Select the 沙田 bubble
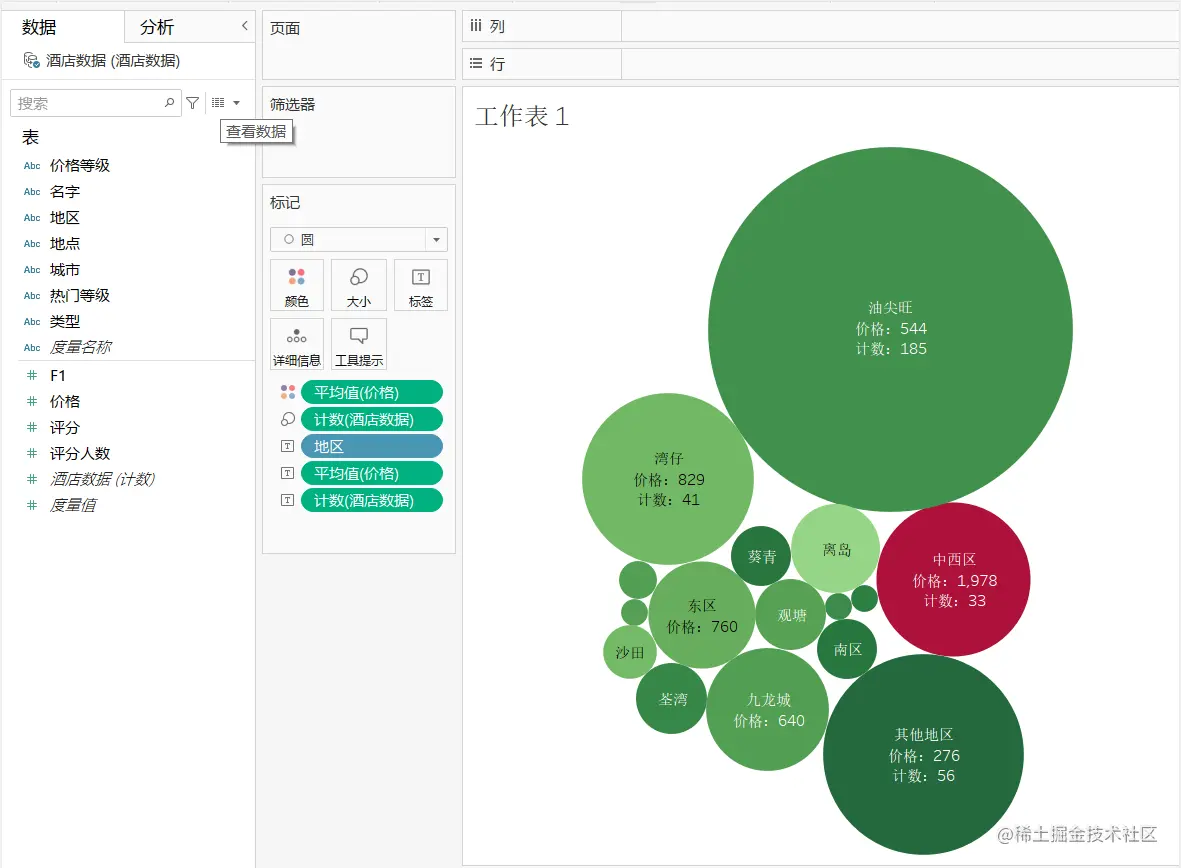 [630, 652]
